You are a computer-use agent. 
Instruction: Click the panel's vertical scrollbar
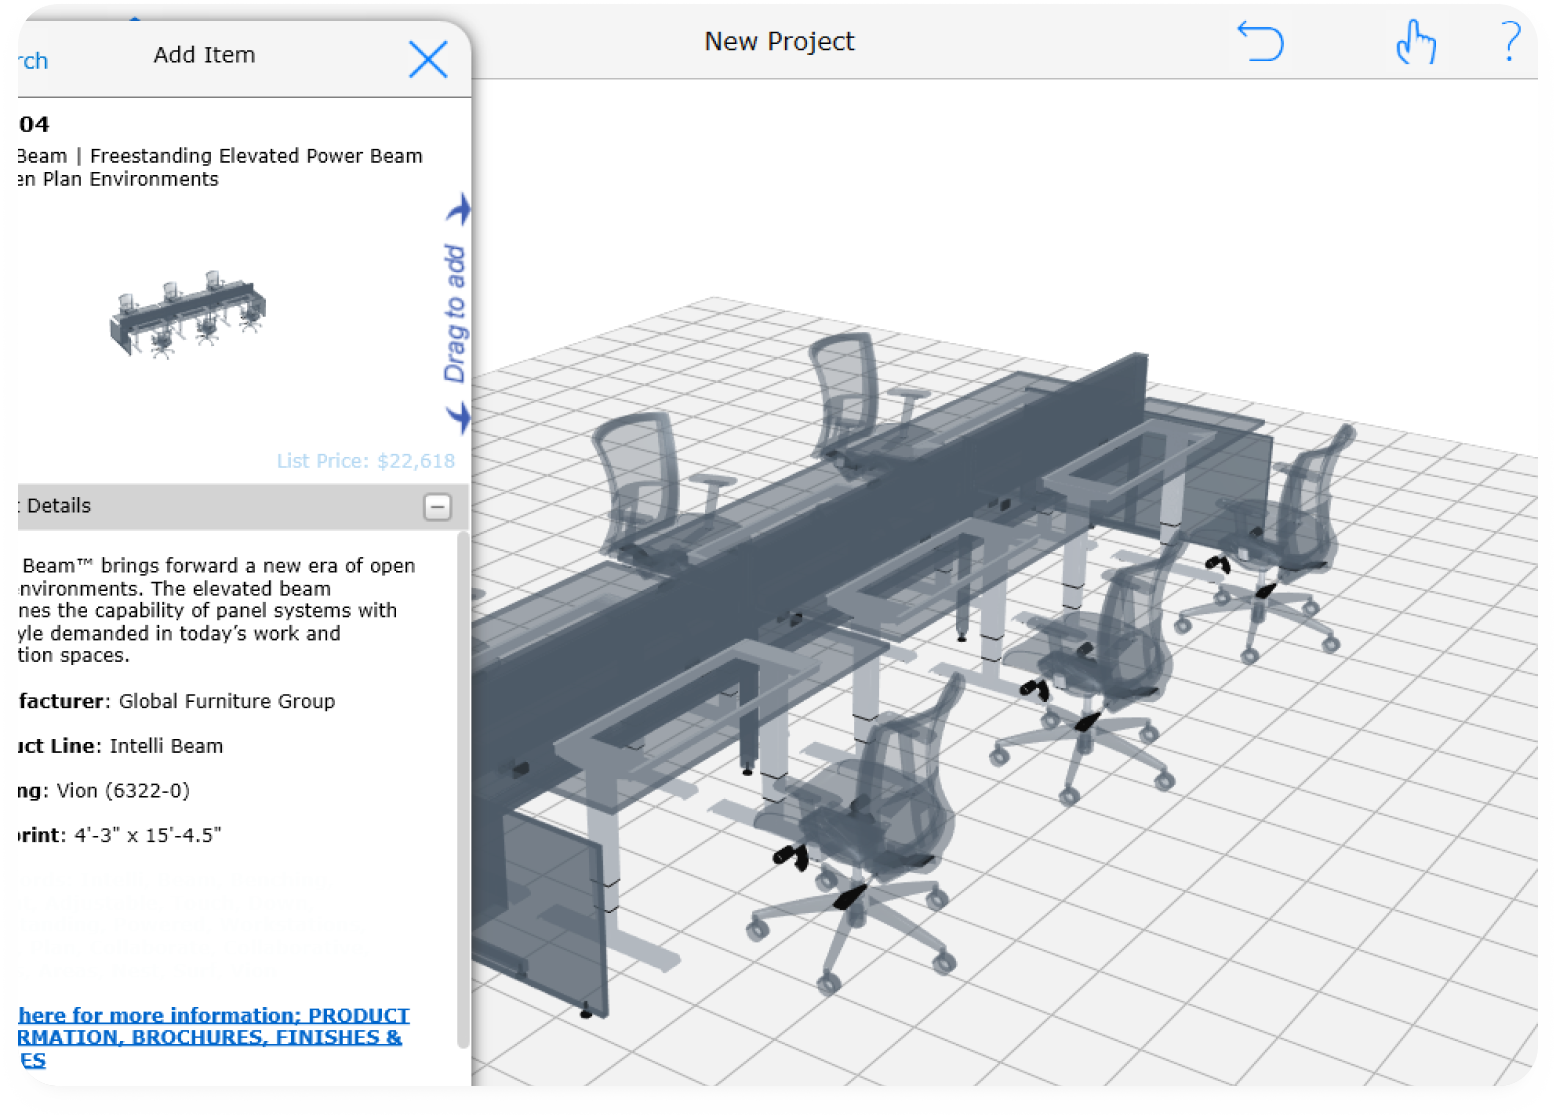coord(463,790)
